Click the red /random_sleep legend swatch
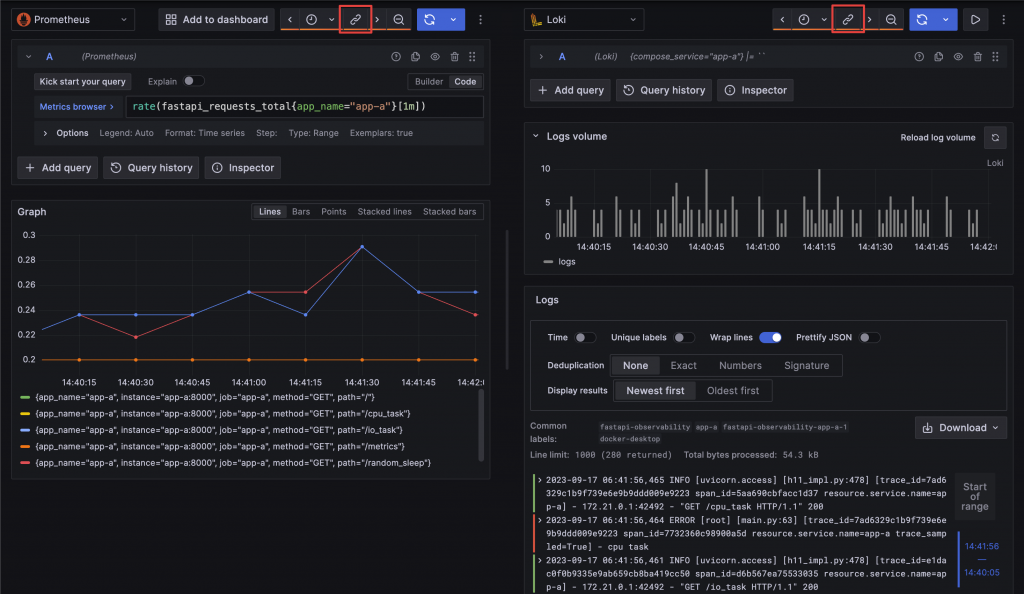1024x594 pixels. click(25, 463)
